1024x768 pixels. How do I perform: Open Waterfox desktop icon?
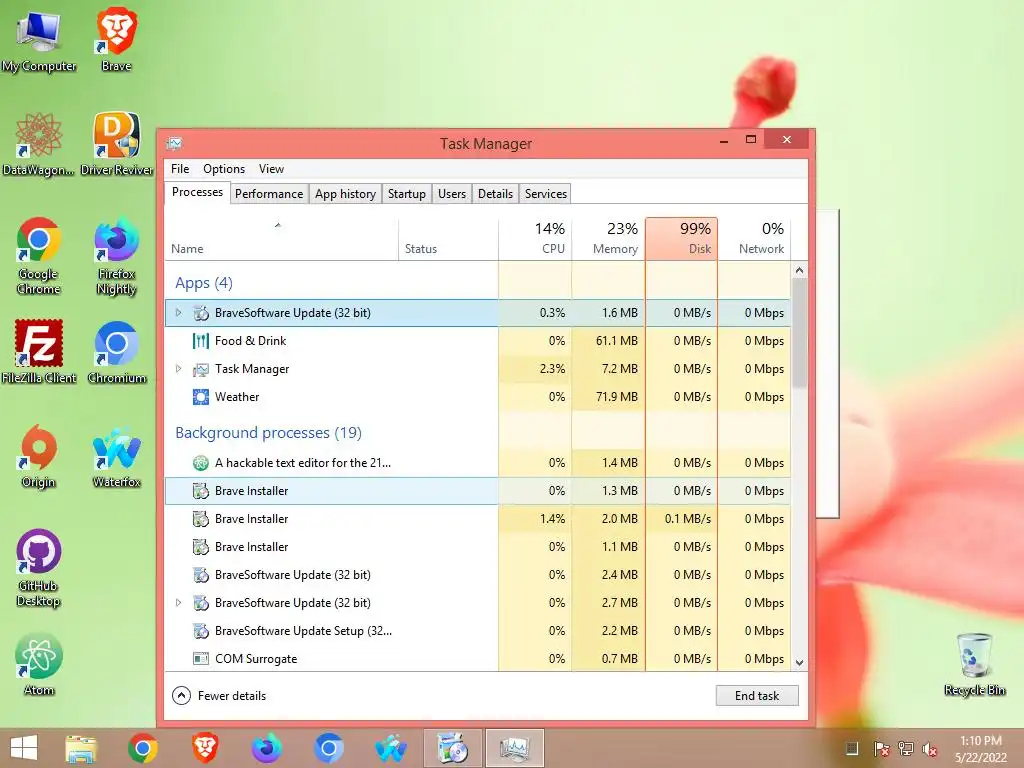coord(116,456)
